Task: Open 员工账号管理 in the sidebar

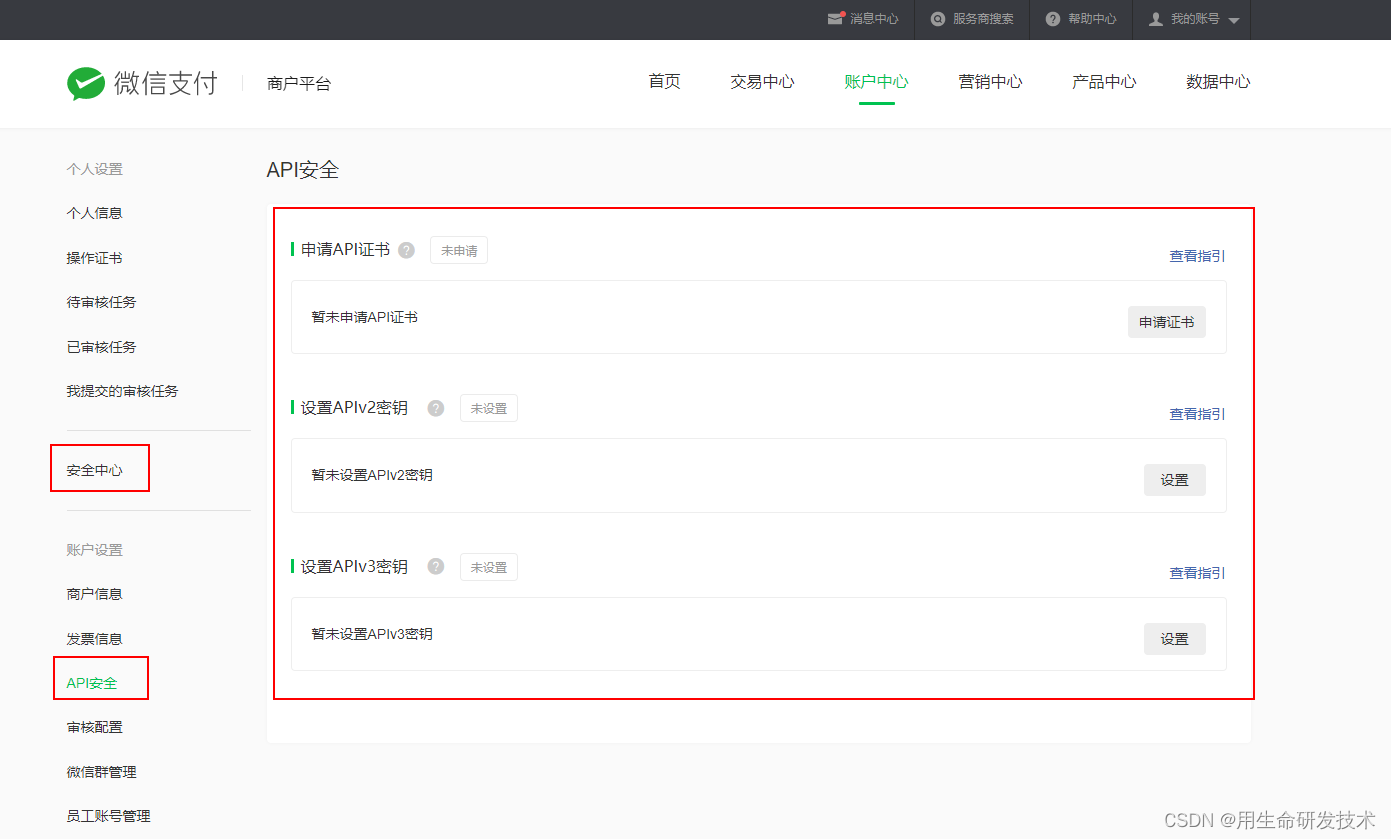Action: pyautogui.click(x=108, y=816)
